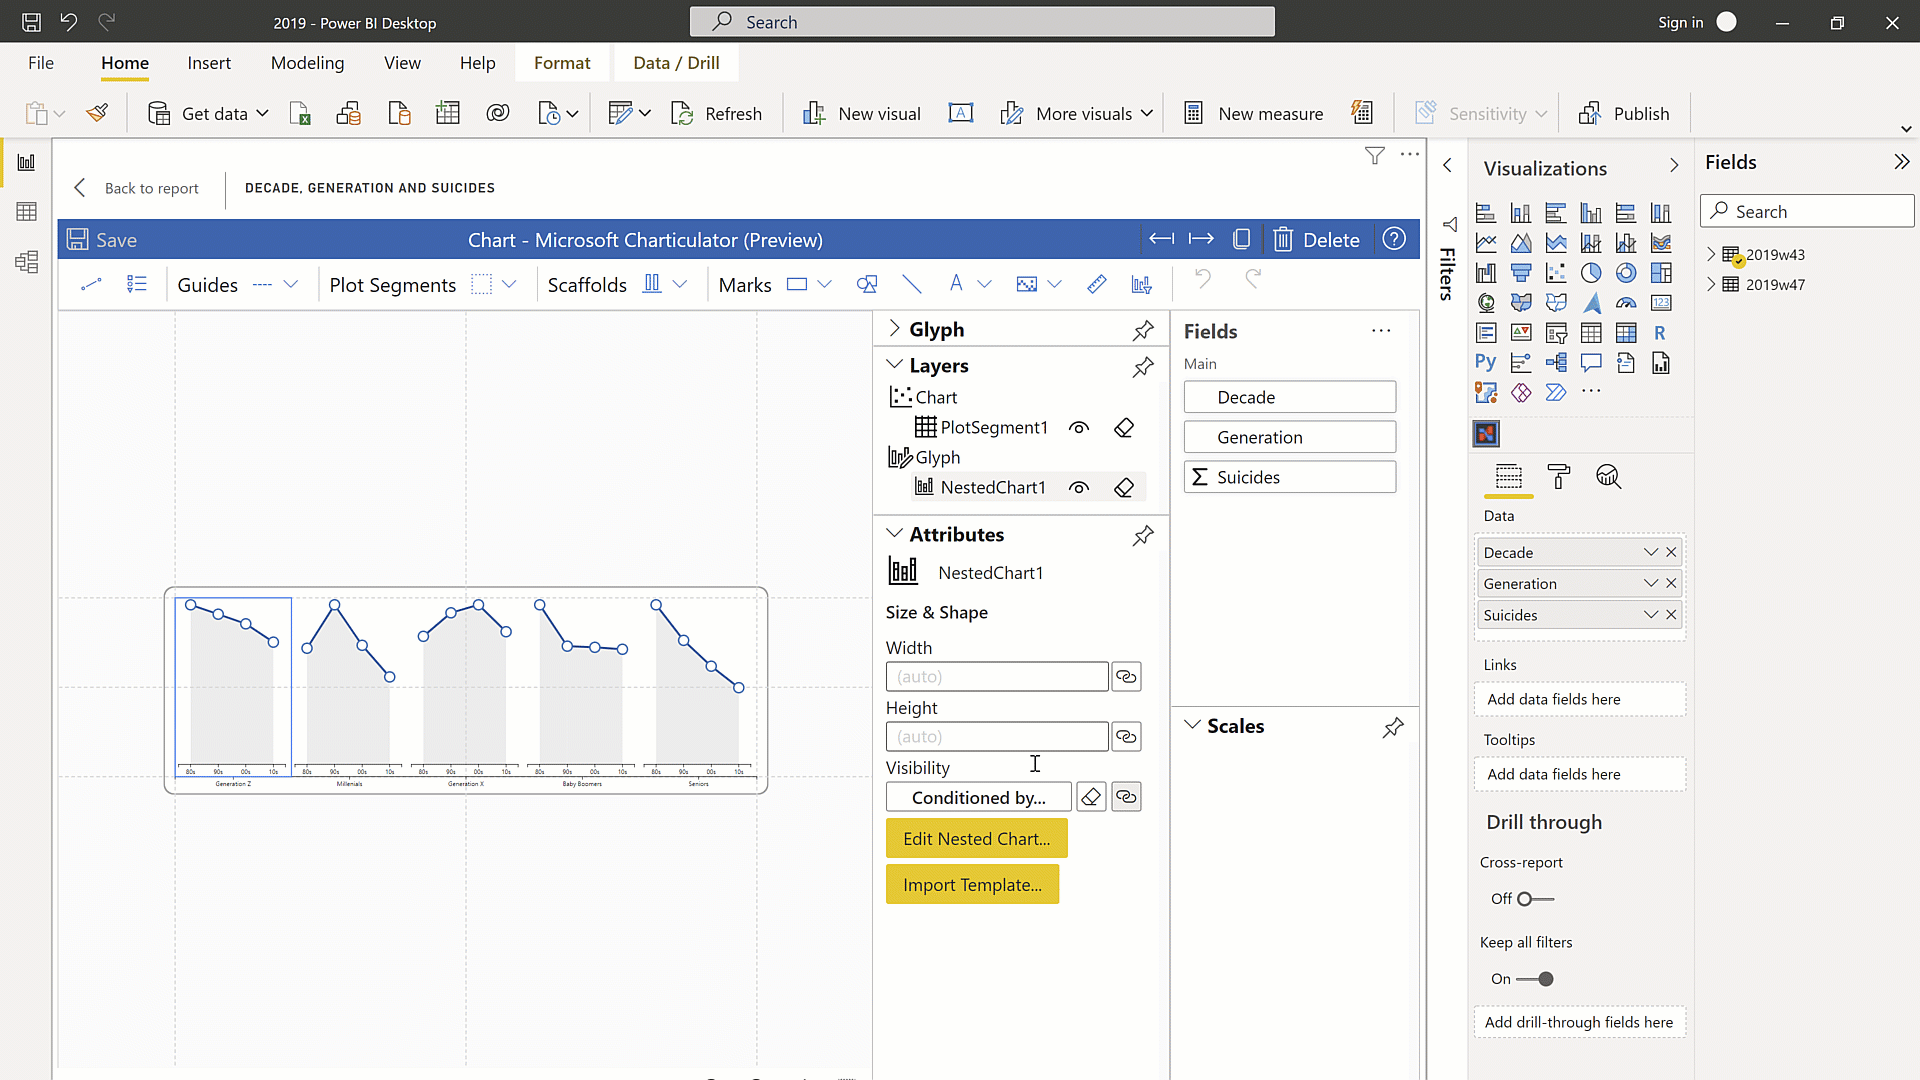
Task: Open the Modeling ribbon tab
Action: click(307, 63)
